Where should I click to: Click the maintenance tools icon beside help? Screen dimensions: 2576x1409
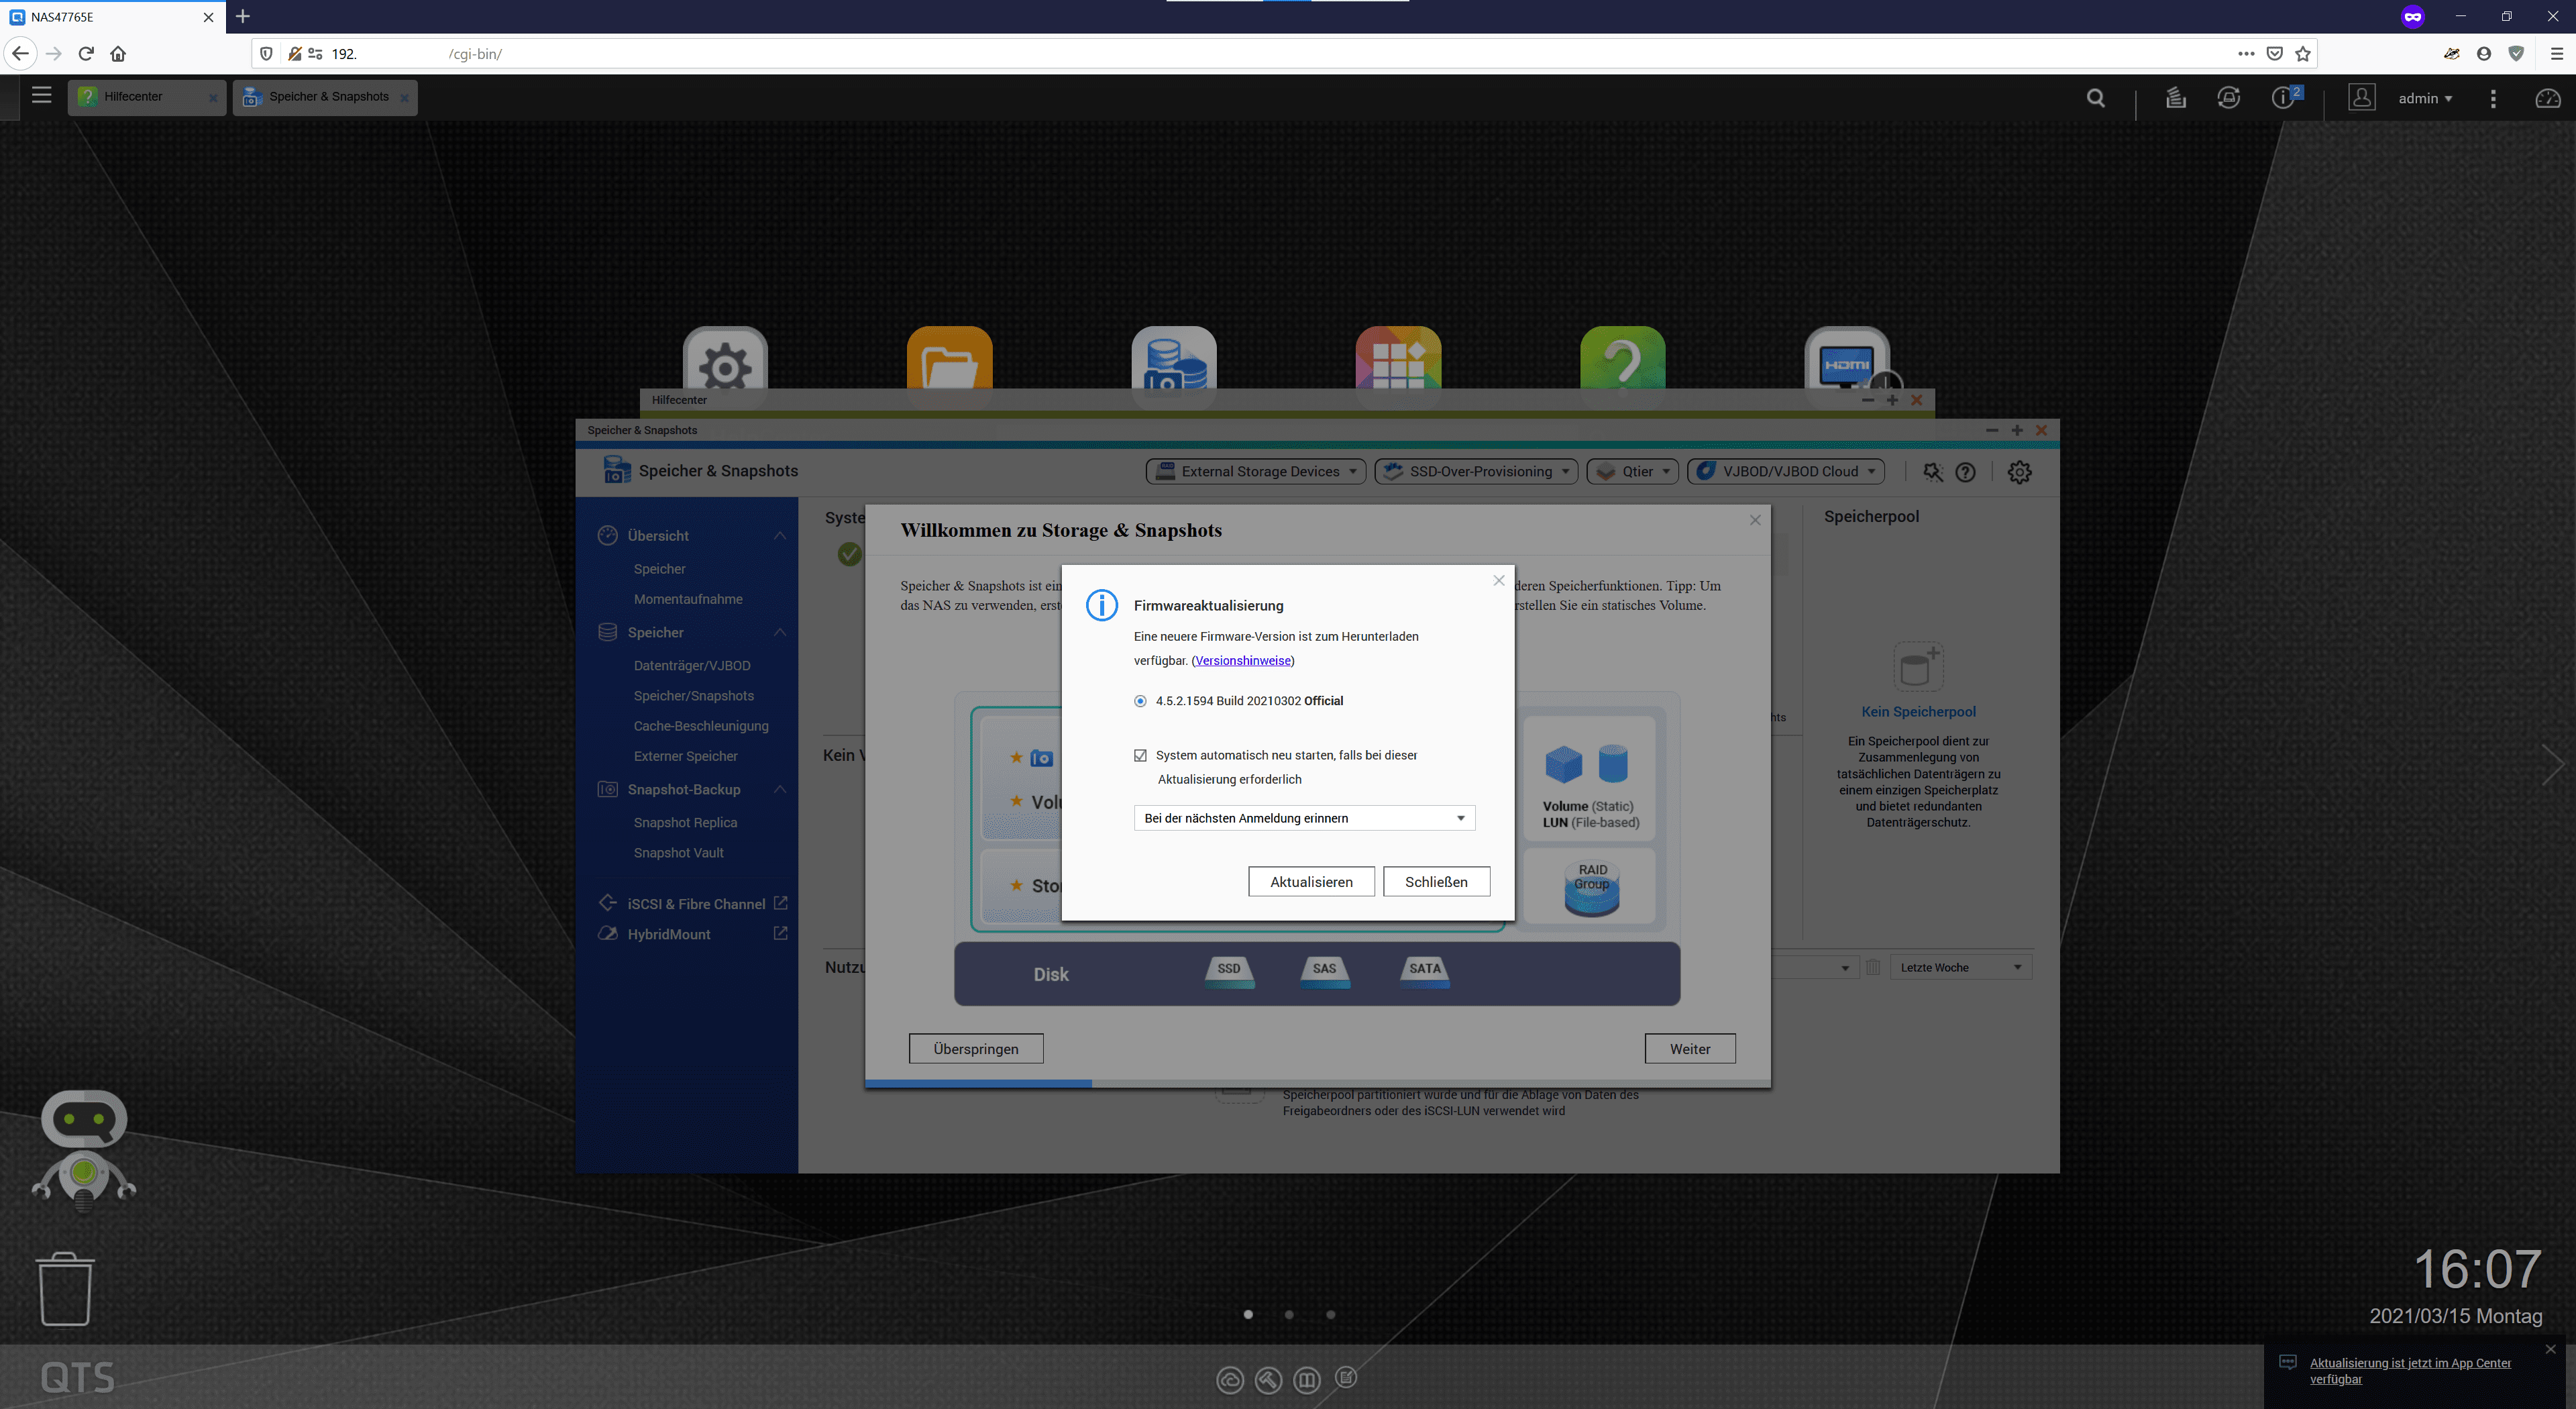pos(1932,472)
